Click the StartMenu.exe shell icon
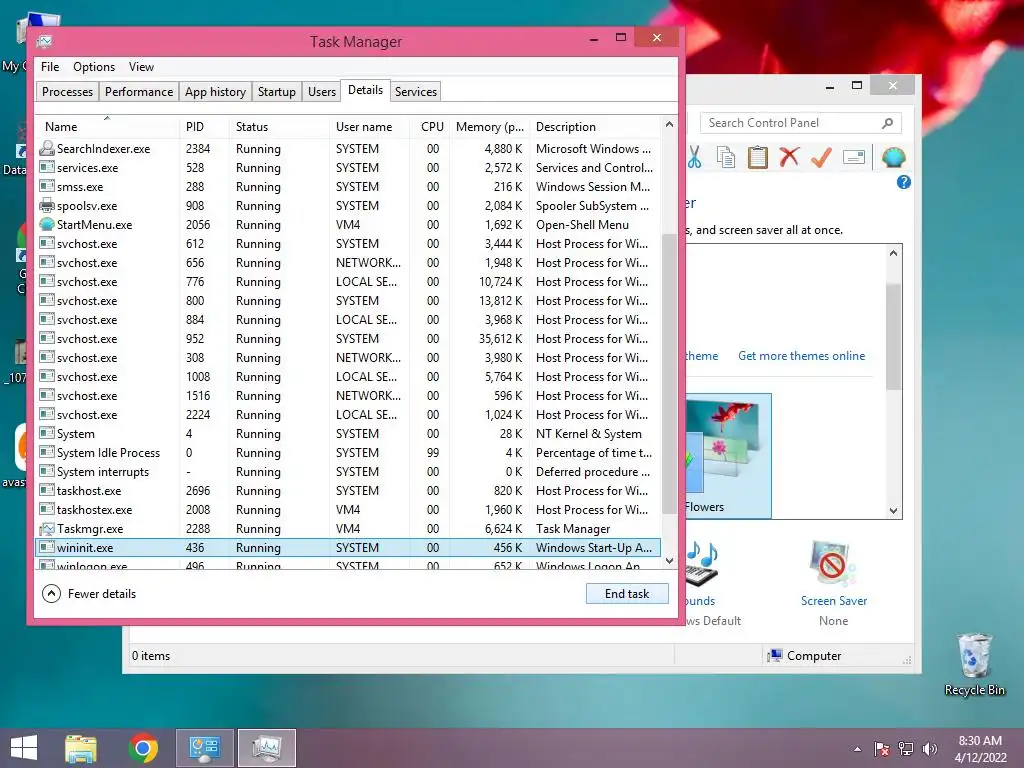The width and height of the screenshot is (1024, 768). pos(46,225)
